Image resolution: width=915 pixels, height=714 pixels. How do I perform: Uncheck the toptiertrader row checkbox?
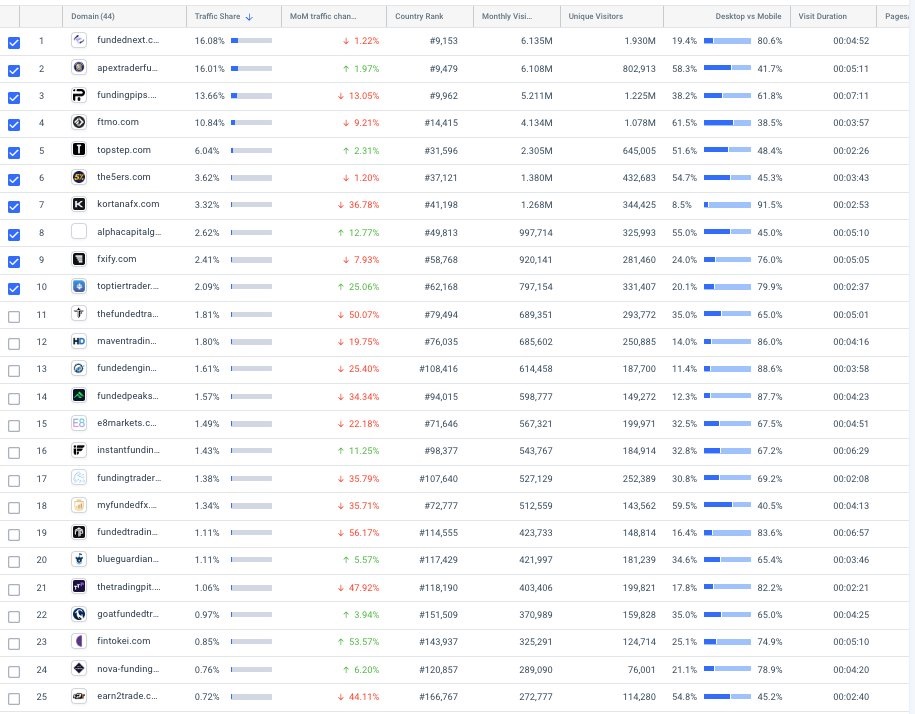[x=14, y=289]
